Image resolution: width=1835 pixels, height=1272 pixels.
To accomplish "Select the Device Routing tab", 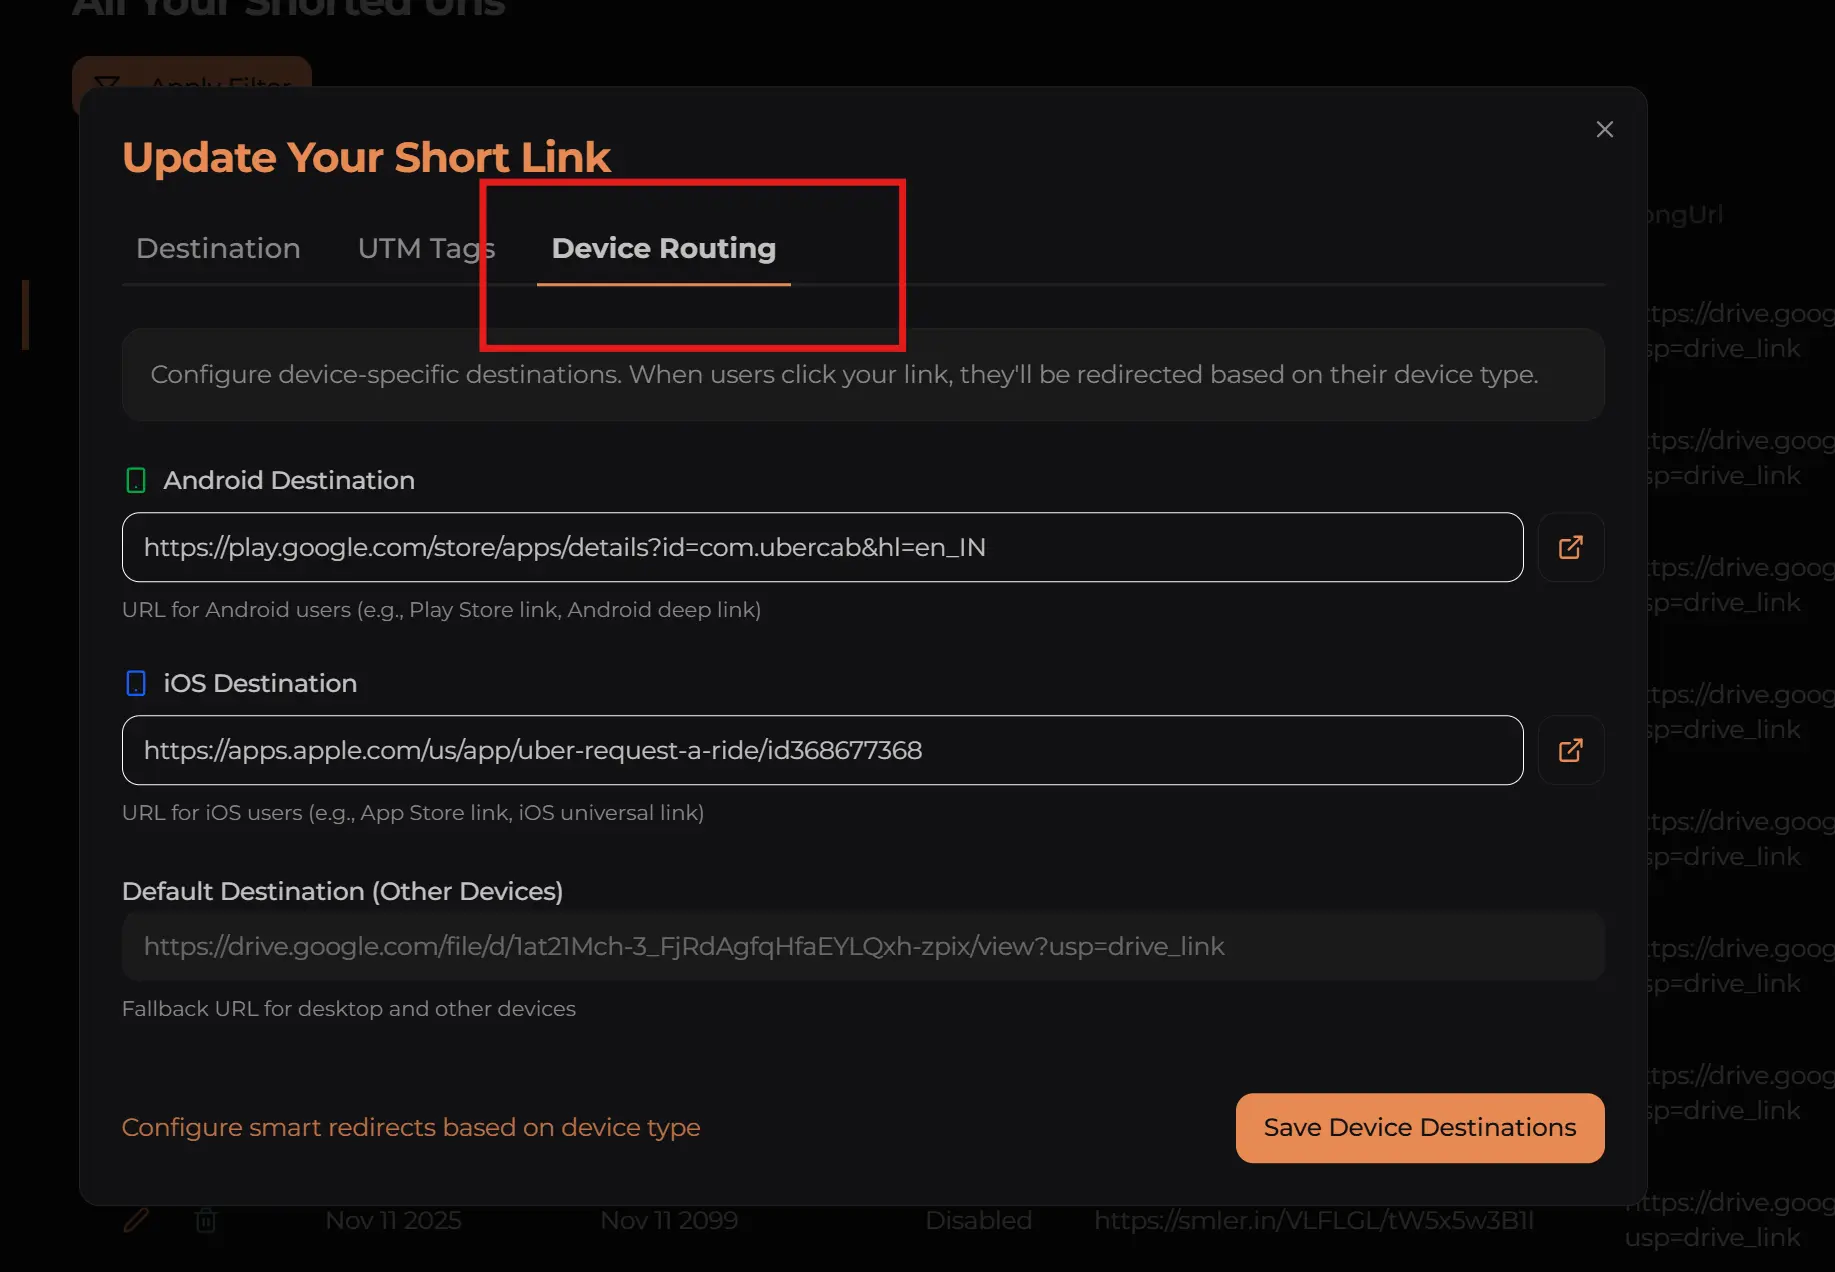I will (663, 248).
